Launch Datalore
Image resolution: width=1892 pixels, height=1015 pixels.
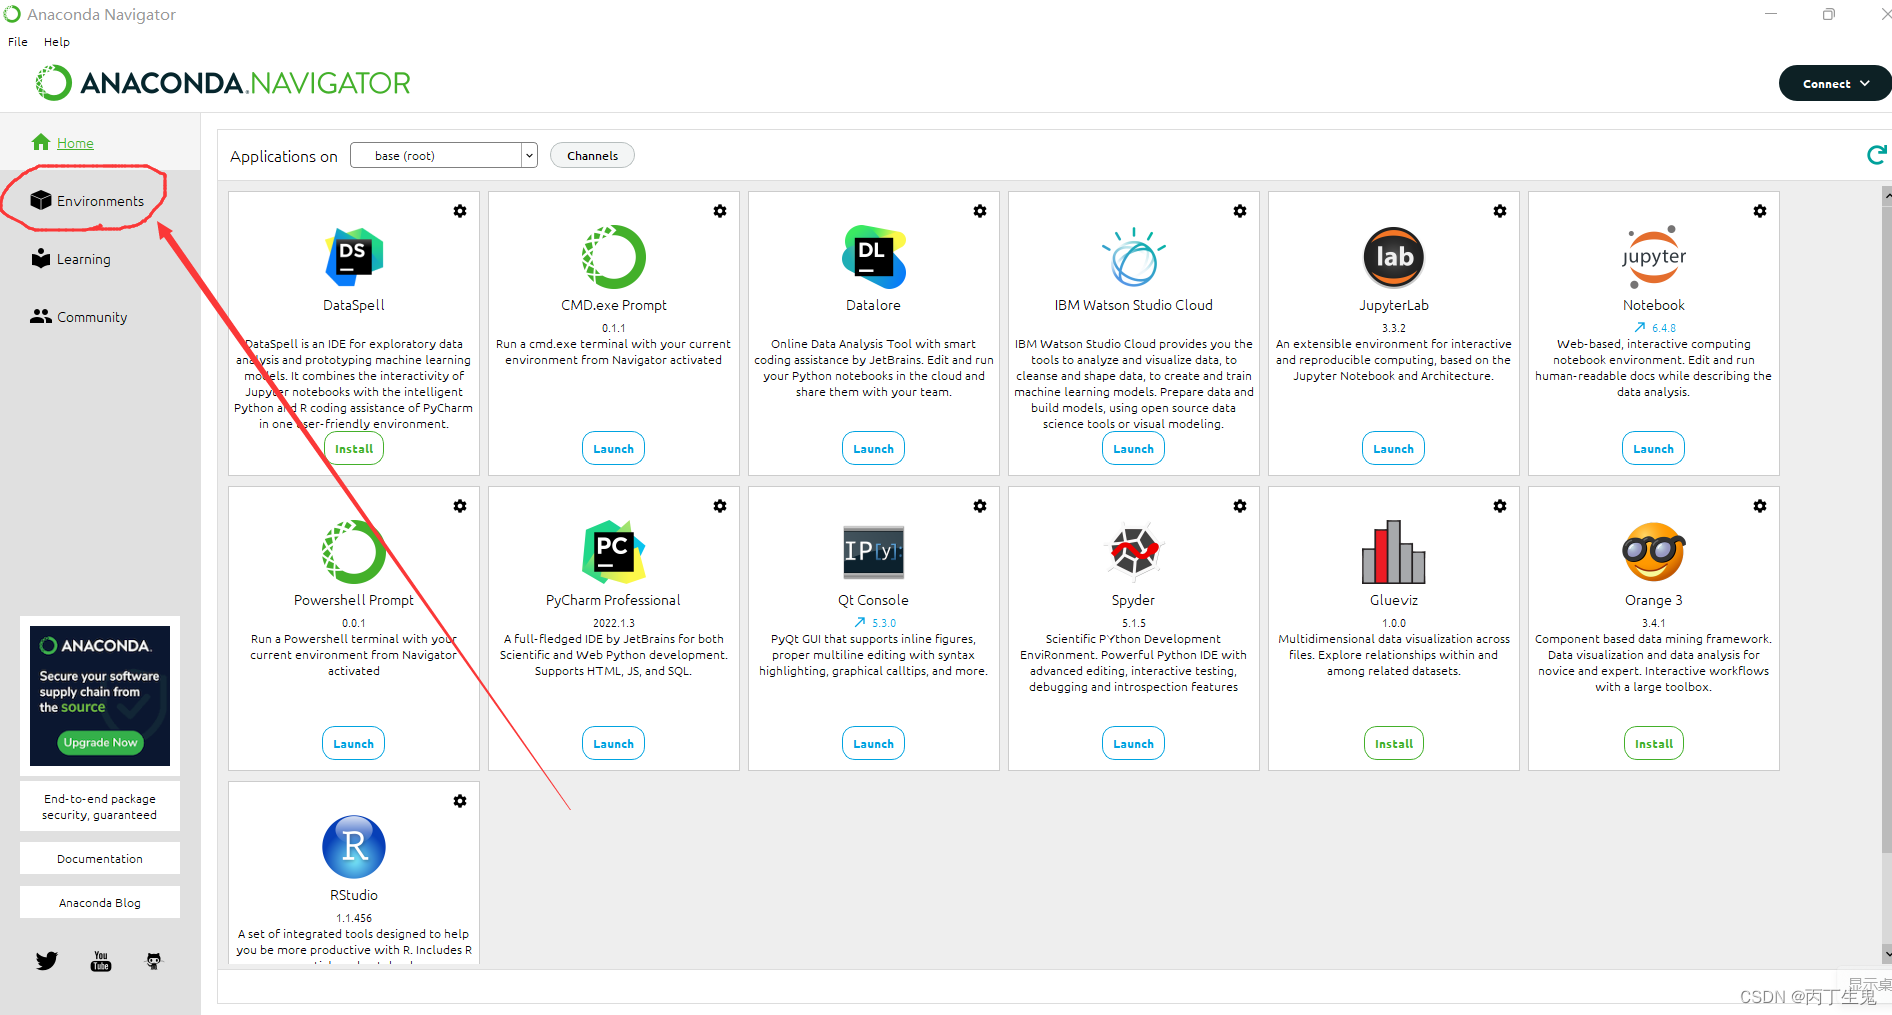[x=874, y=449]
